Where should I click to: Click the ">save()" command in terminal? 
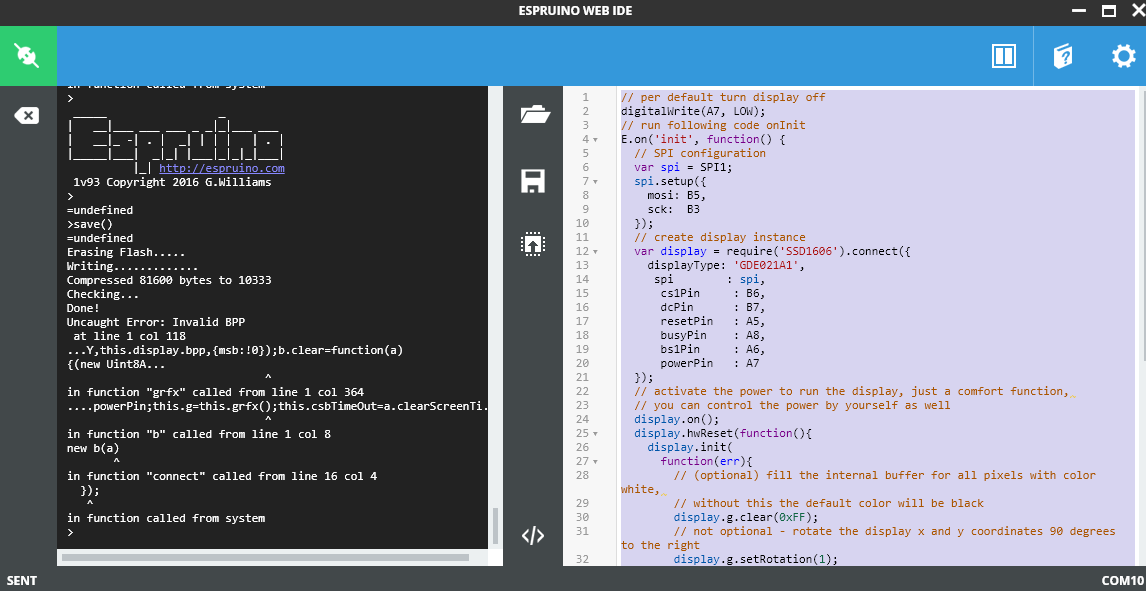click(x=89, y=224)
